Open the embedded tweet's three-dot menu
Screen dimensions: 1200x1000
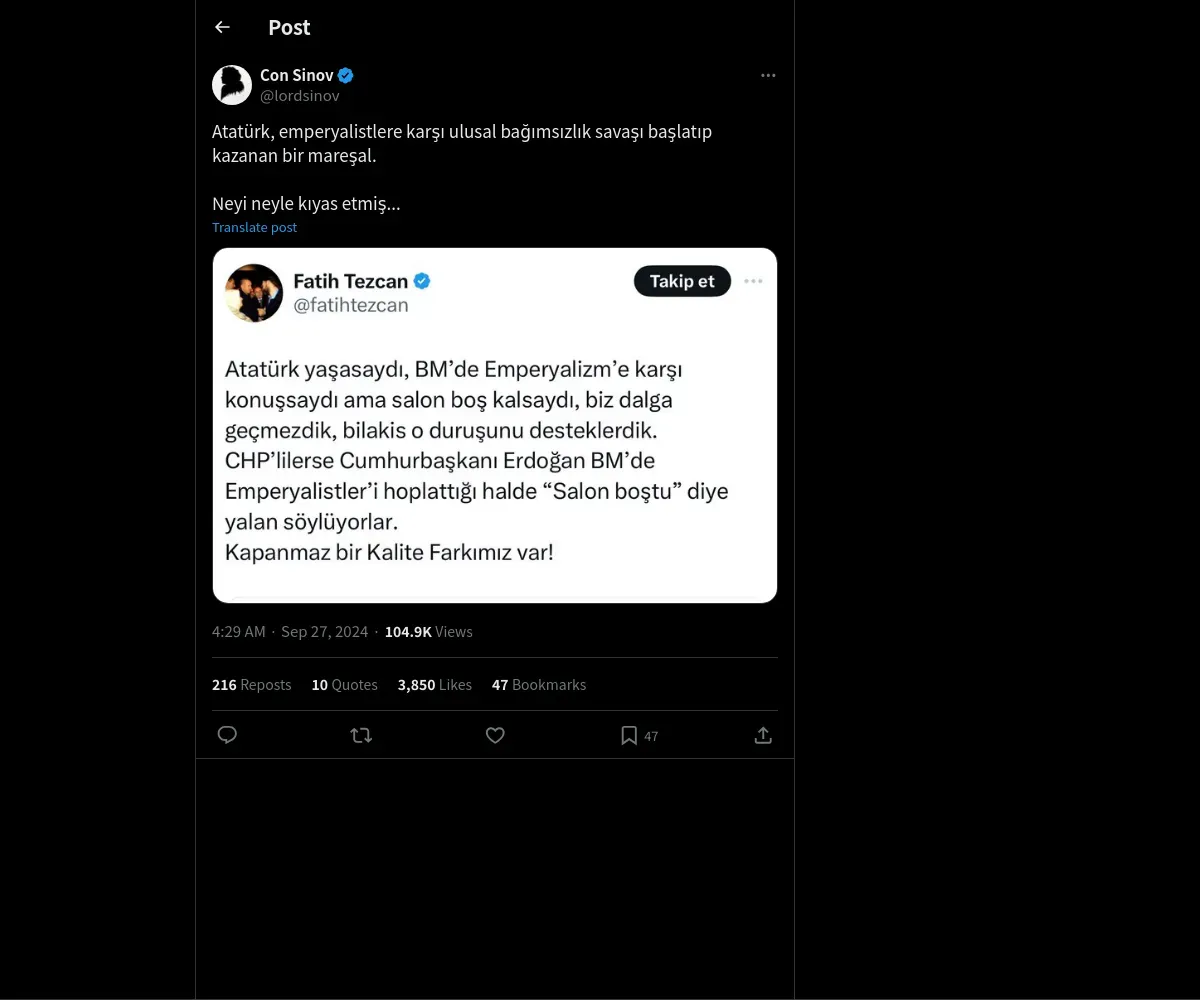(754, 281)
